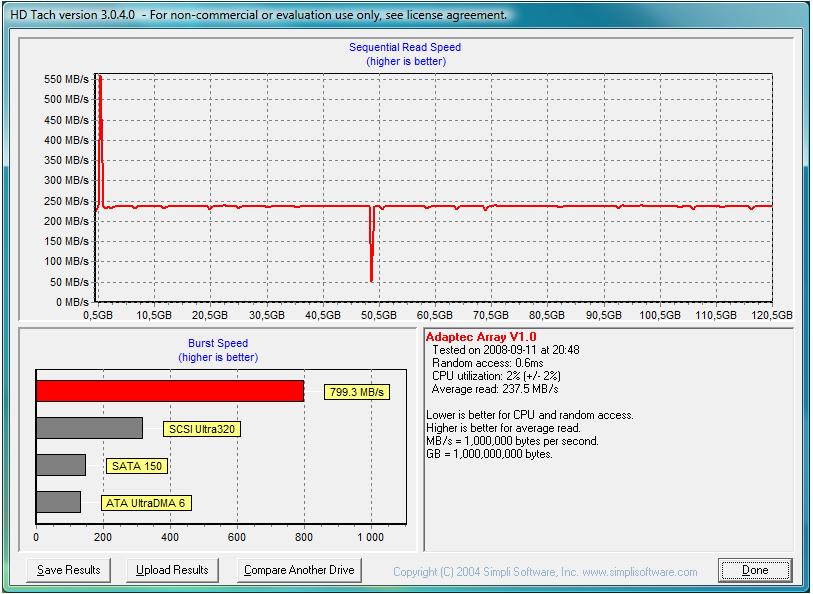Click the 50,5GB axis label
Screen dimensions: 813x594
click(x=379, y=315)
